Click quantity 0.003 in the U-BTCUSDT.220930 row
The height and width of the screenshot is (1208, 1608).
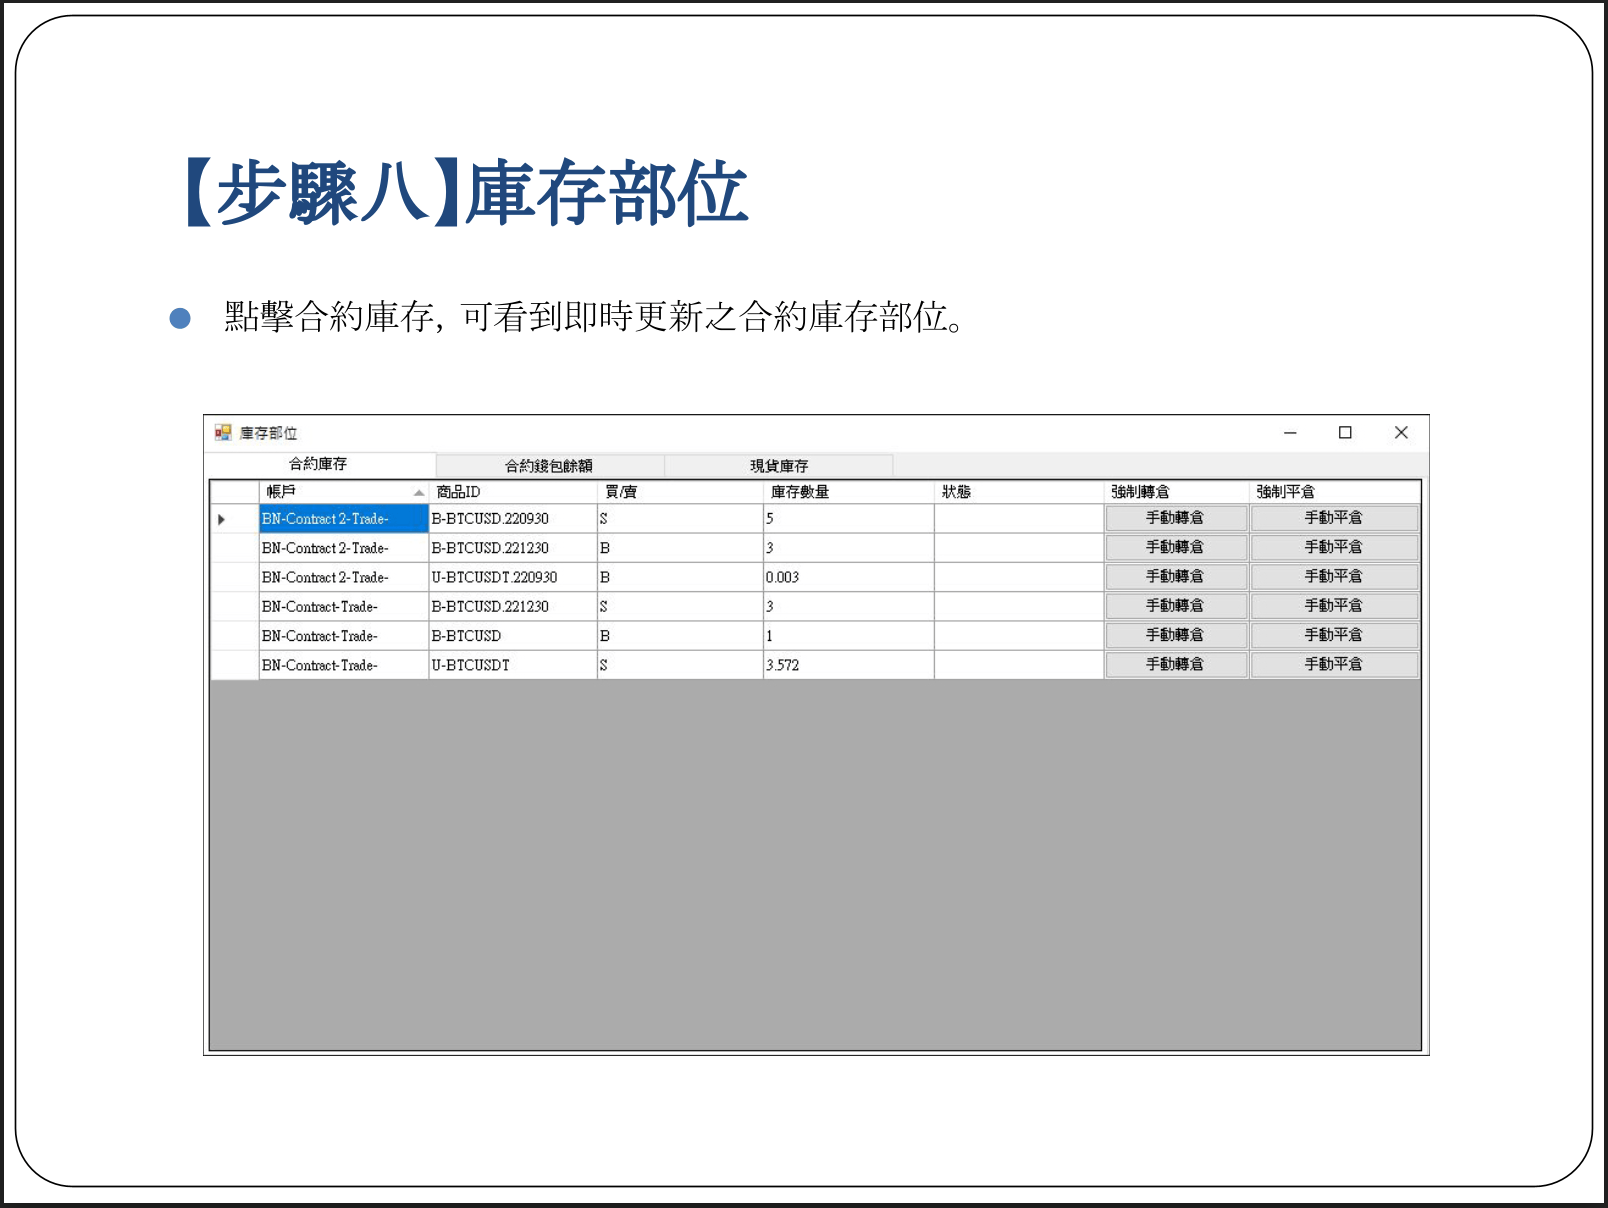(849, 577)
